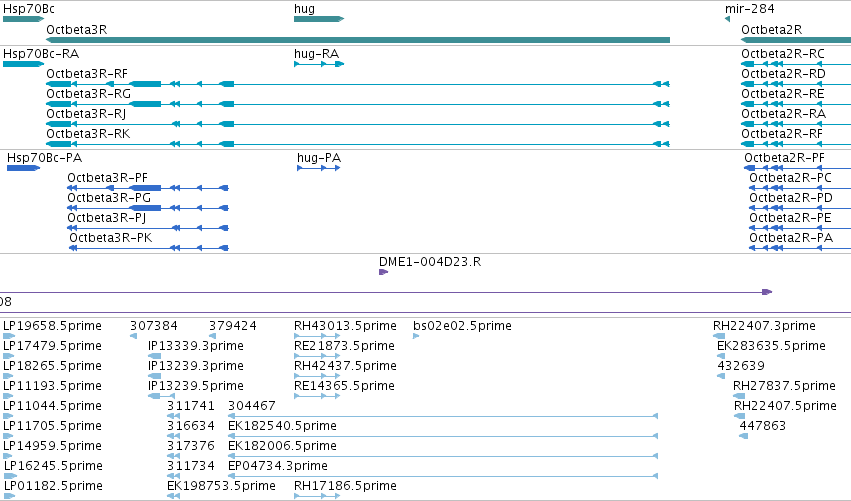Select EST LP16245.5prime
The width and height of the screenshot is (851, 501).
53,467
